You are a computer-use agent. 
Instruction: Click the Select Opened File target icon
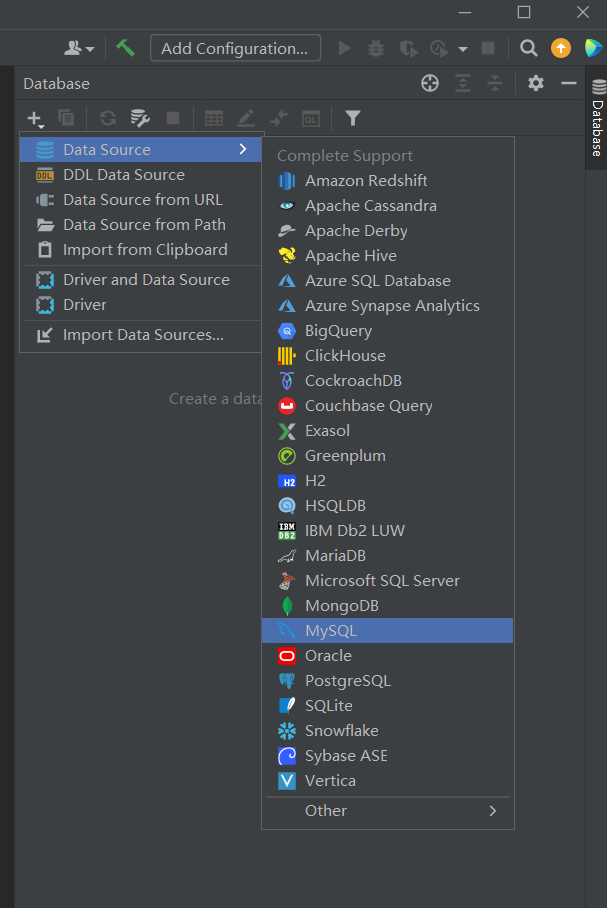pyautogui.click(x=430, y=83)
